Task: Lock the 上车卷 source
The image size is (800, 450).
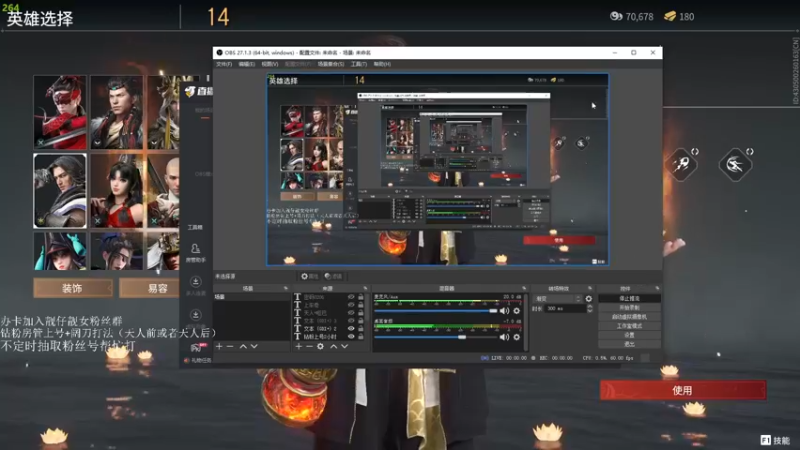Action: coord(361,305)
